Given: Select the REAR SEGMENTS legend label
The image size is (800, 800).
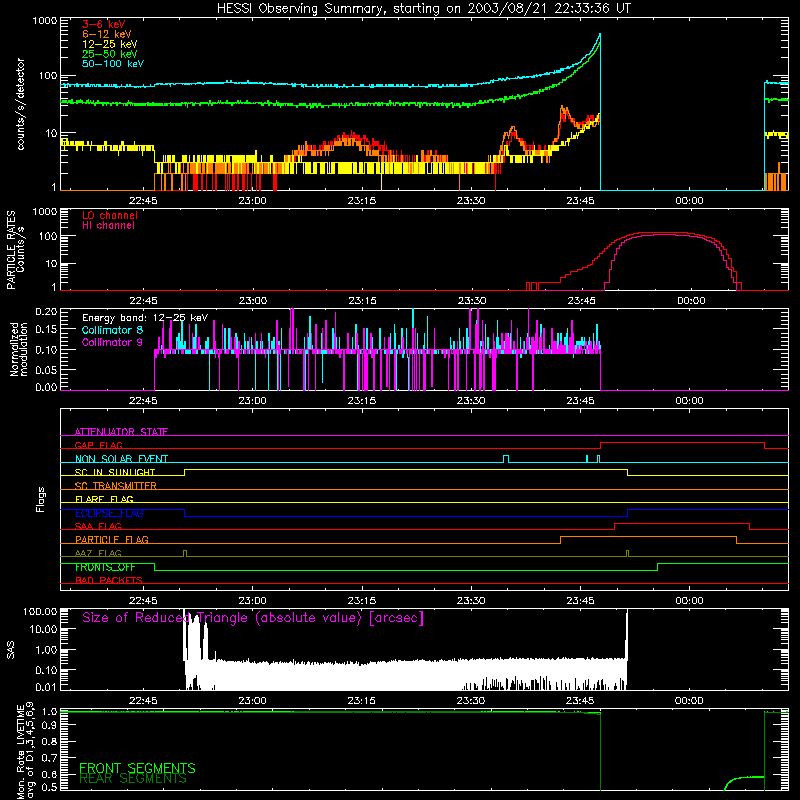Looking at the screenshot, I should coord(133,778).
